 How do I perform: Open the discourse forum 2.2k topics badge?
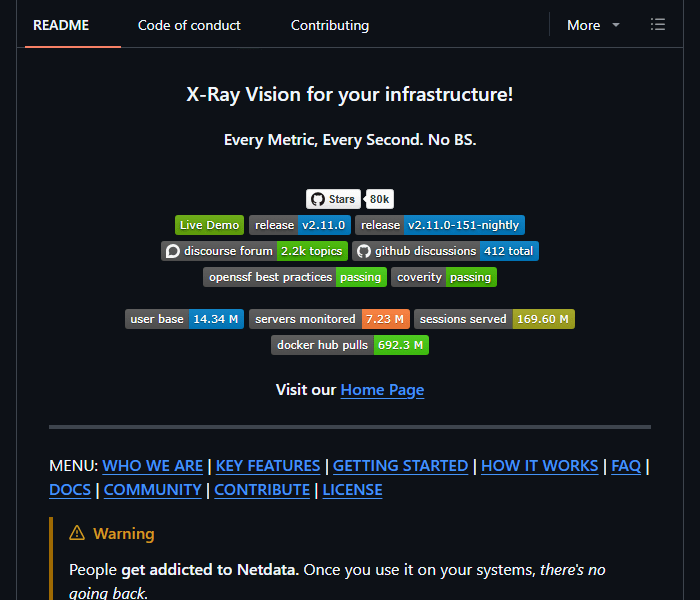(254, 251)
